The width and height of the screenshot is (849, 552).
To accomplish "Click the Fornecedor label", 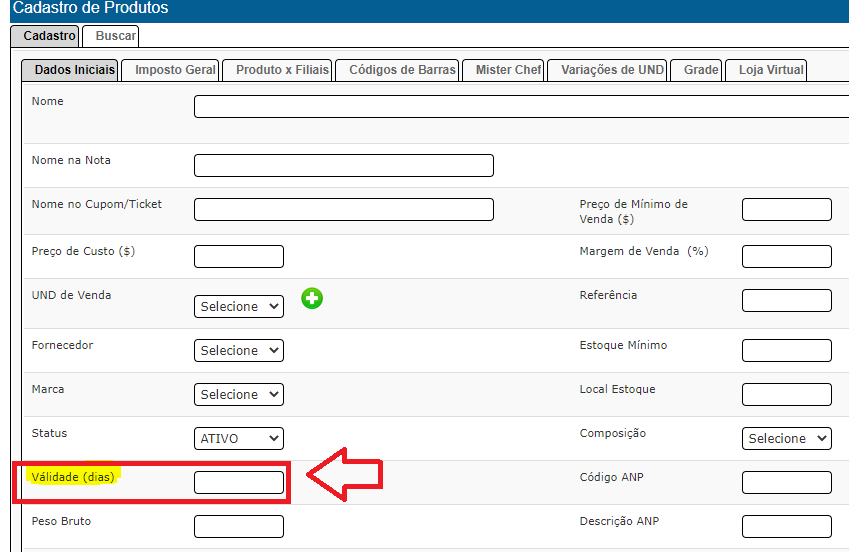I will point(62,345).
